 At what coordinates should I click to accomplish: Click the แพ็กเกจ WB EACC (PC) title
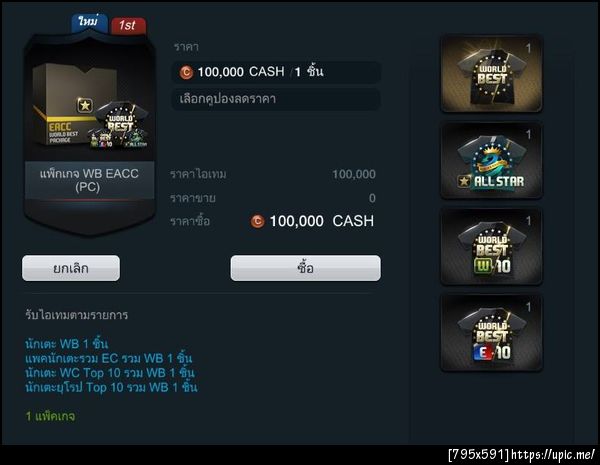coord(89,180)
